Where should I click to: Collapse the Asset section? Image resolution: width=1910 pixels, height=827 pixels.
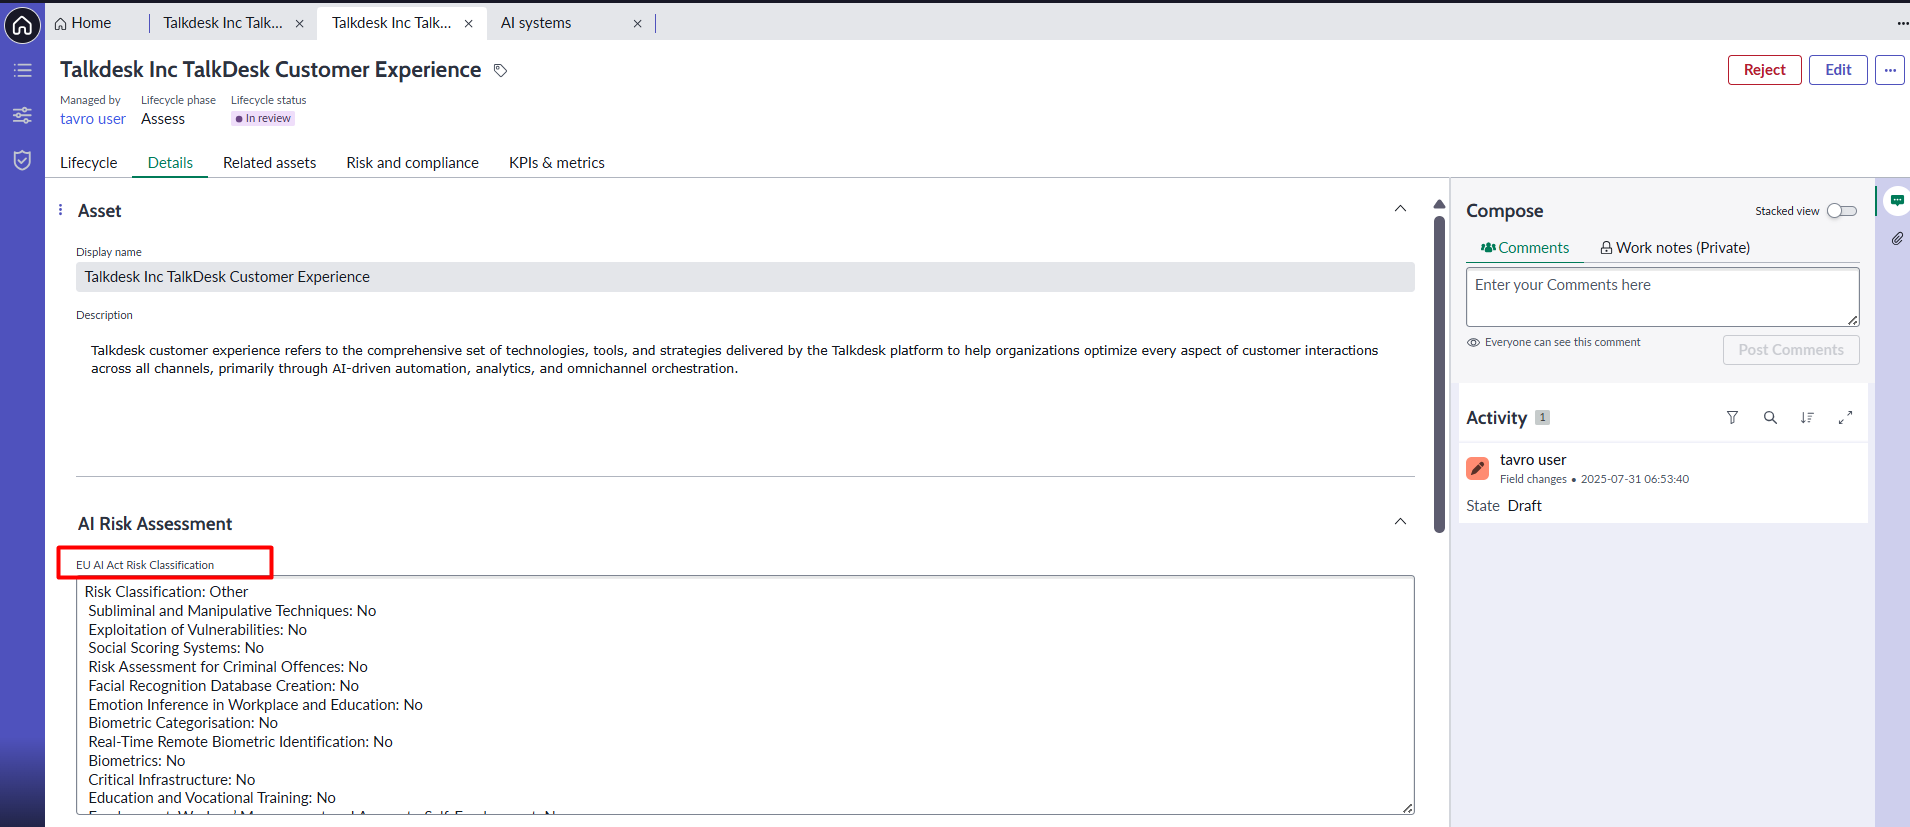pos(1400,209)
